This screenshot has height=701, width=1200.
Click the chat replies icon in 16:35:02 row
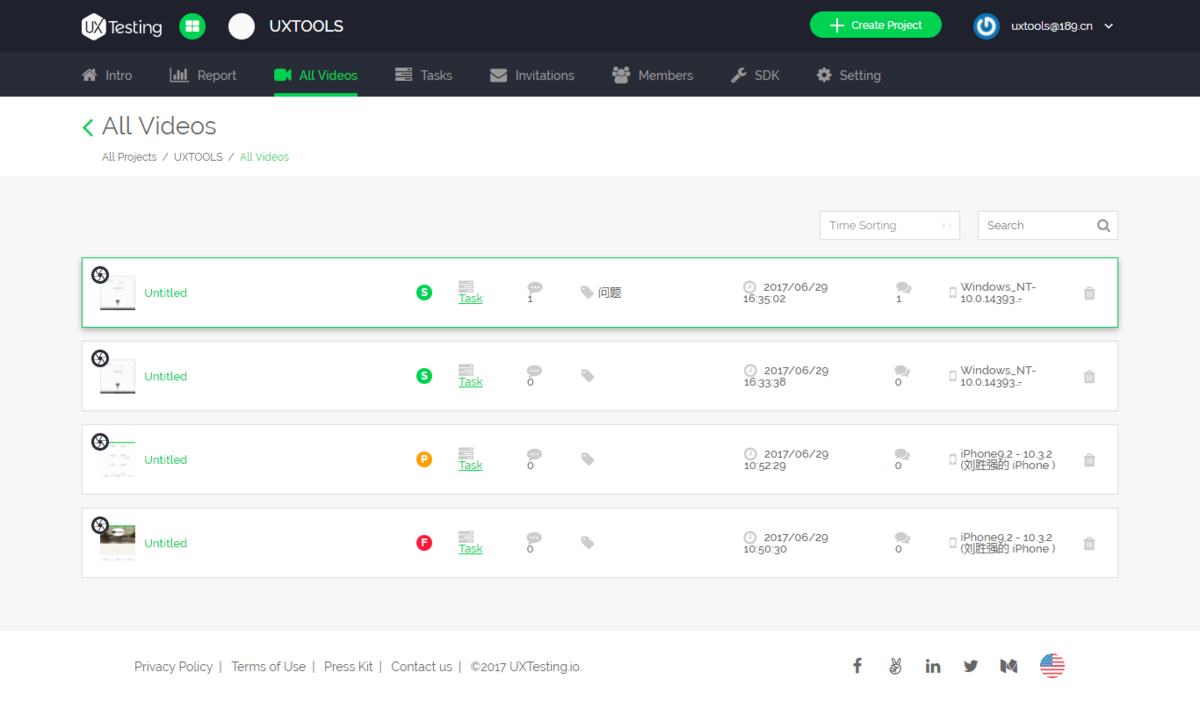pyautogui.click(x=903, y=288)
